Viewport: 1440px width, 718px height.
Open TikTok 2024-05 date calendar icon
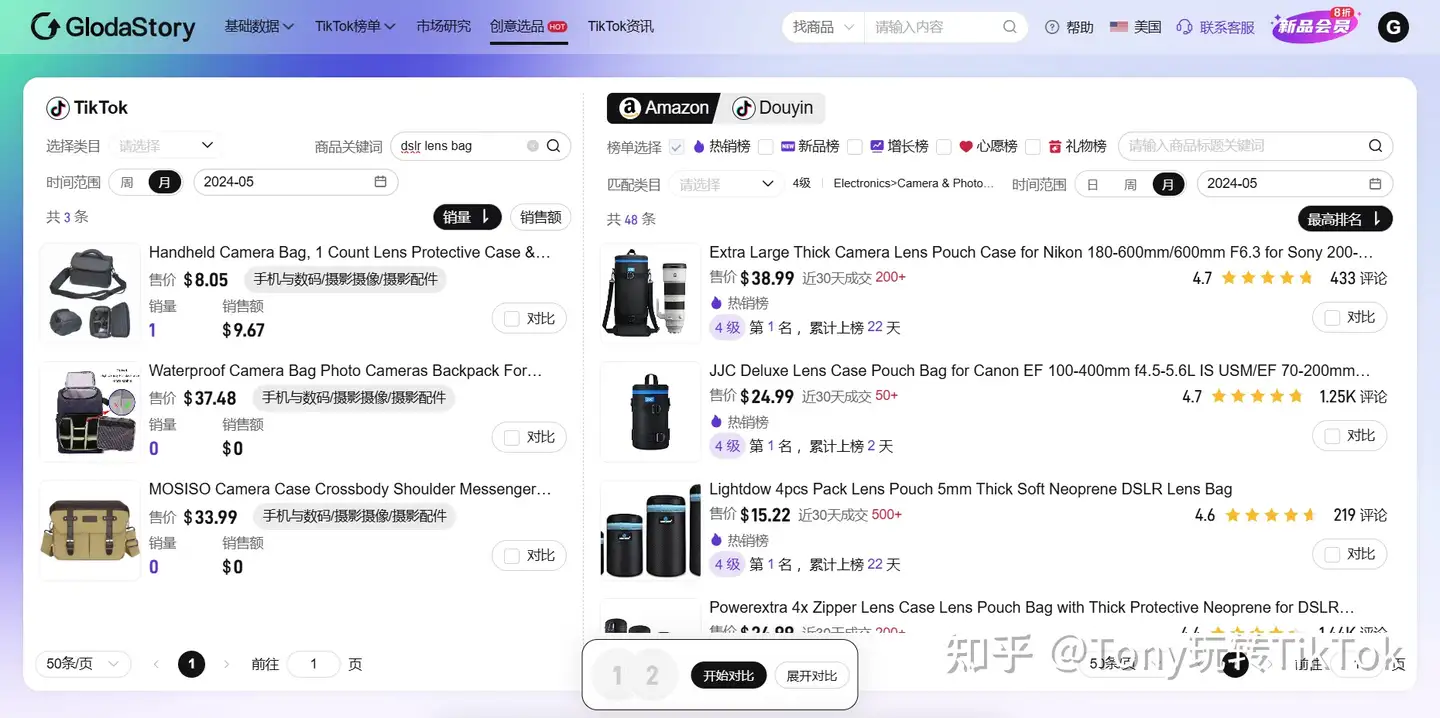click(x=380, y=182)
